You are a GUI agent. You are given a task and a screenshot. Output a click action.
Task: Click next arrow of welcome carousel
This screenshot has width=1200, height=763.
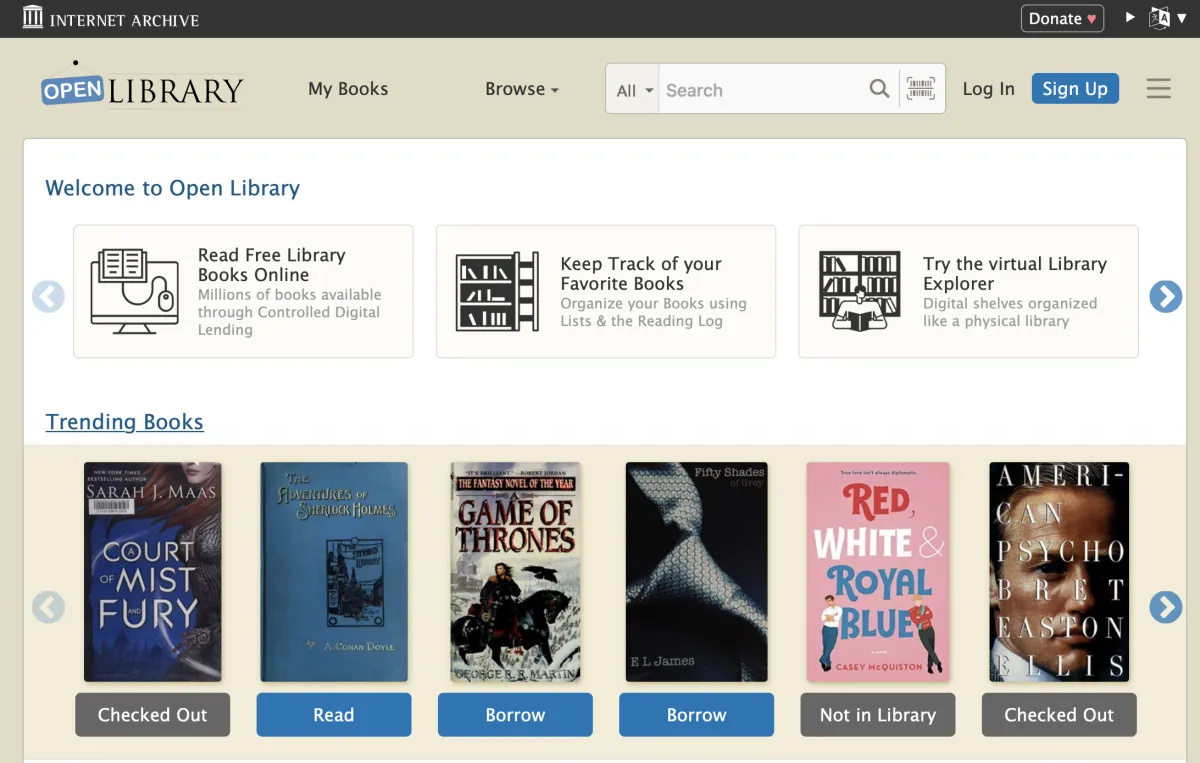(1165, 296)
